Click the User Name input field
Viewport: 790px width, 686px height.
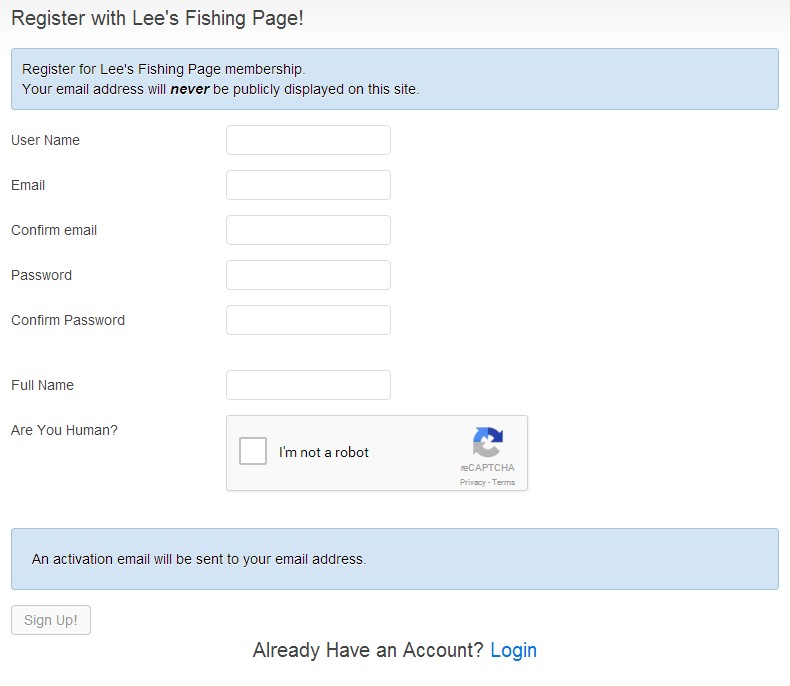tap(308, 140)
